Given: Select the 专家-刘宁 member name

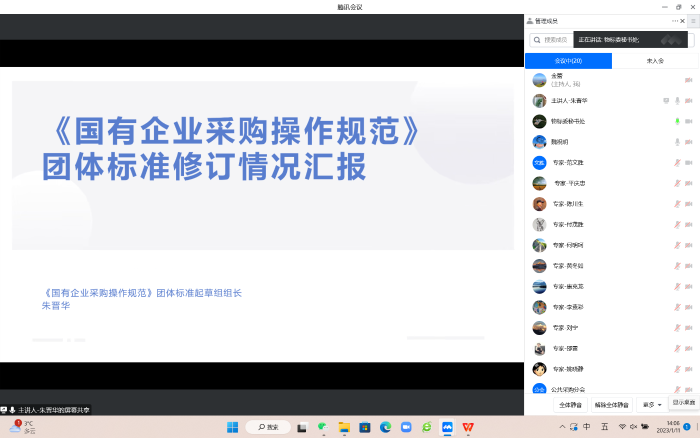Looking at the screenshot, I should 565,328.
